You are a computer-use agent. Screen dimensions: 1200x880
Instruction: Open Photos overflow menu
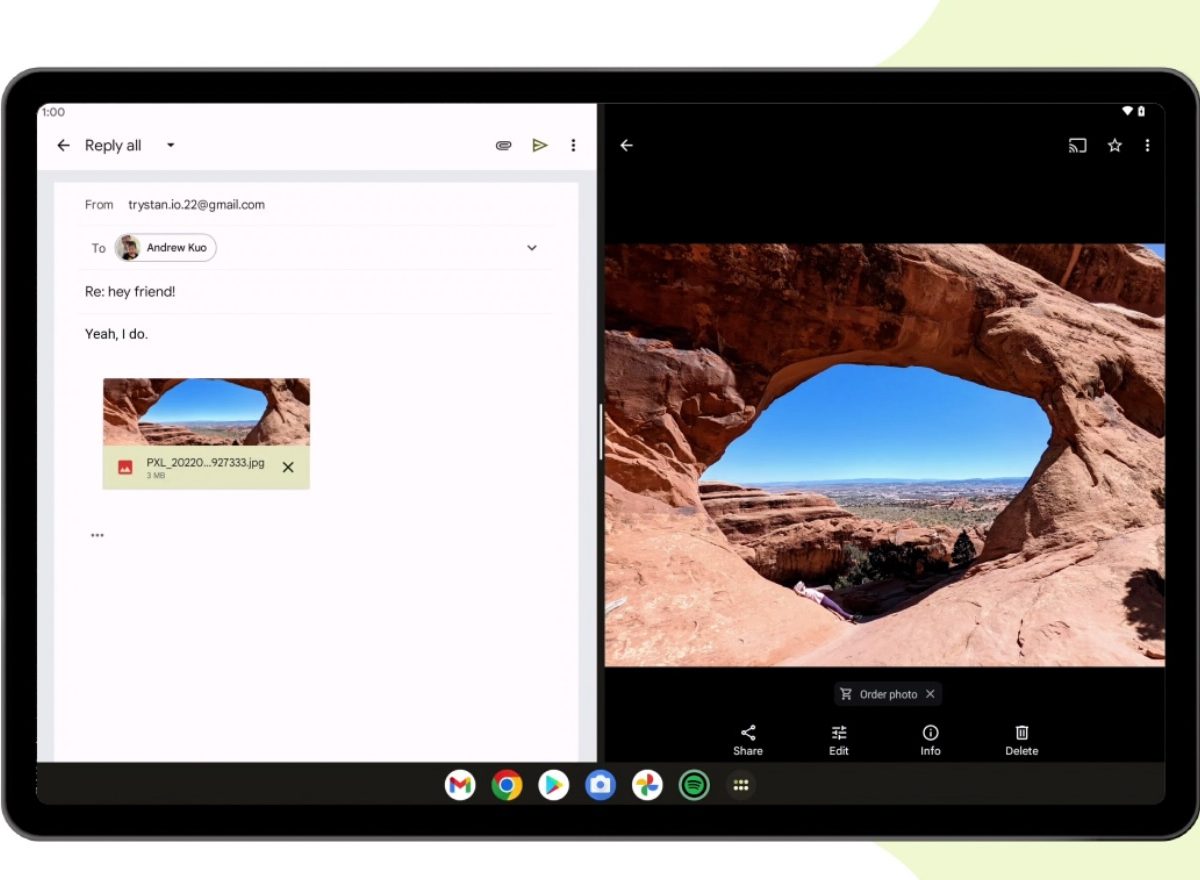pos(1147,146)
